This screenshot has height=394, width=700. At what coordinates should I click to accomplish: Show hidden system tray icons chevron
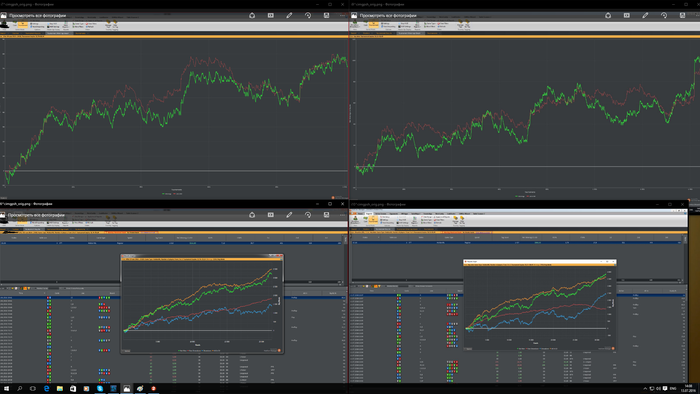point(645,389)
